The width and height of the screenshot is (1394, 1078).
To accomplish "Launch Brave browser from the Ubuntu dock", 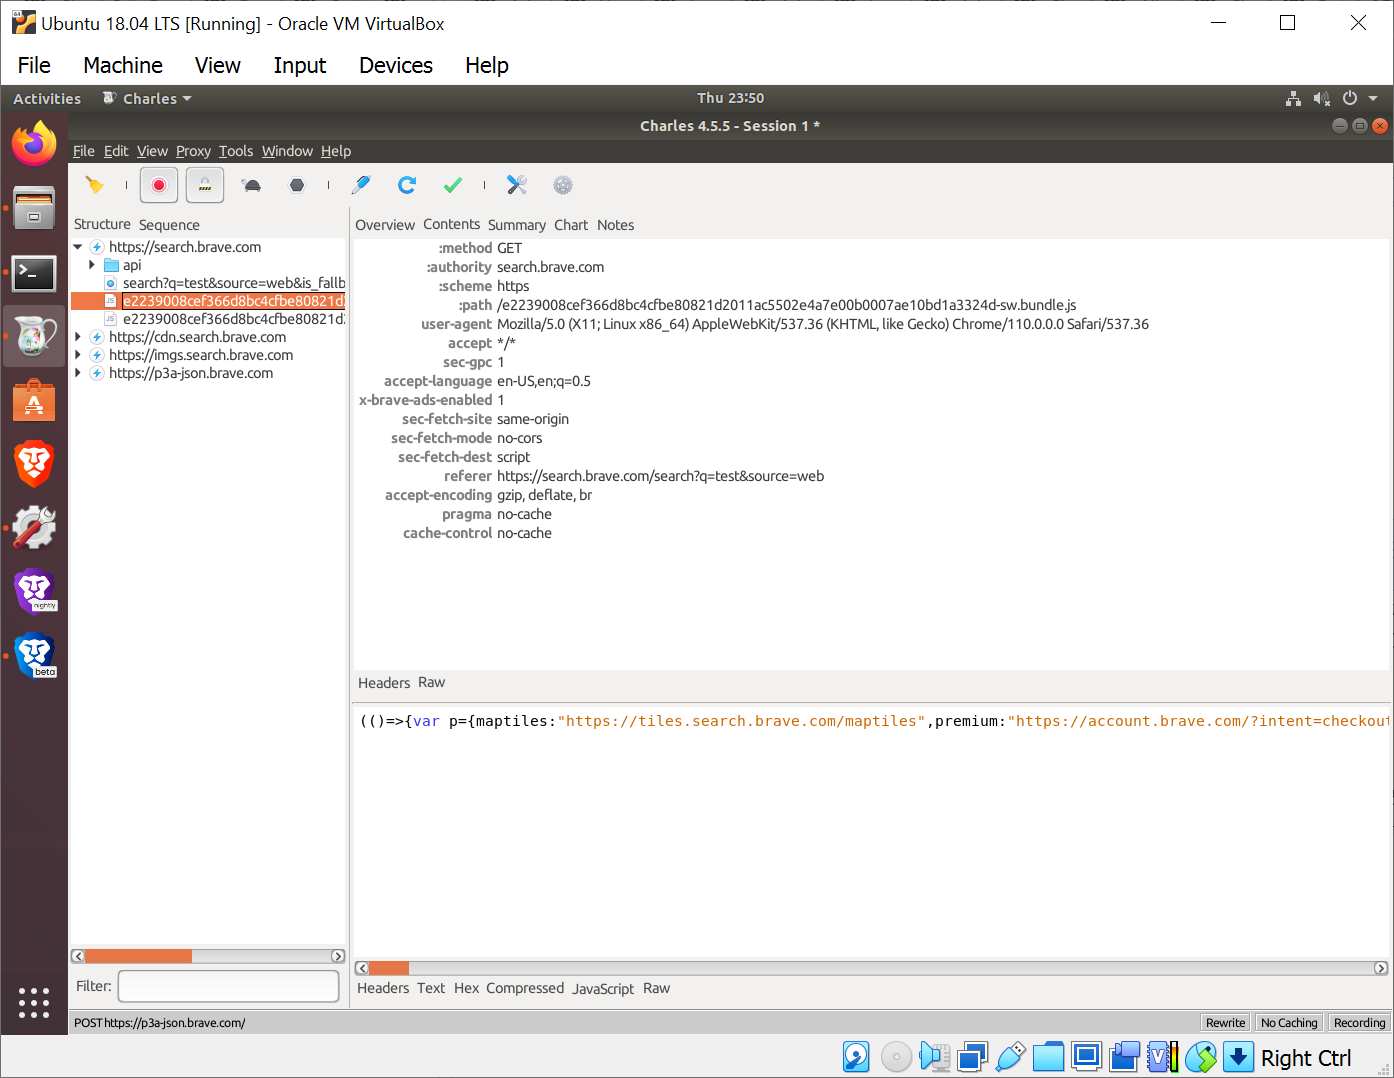I will (x=34, y=463).
